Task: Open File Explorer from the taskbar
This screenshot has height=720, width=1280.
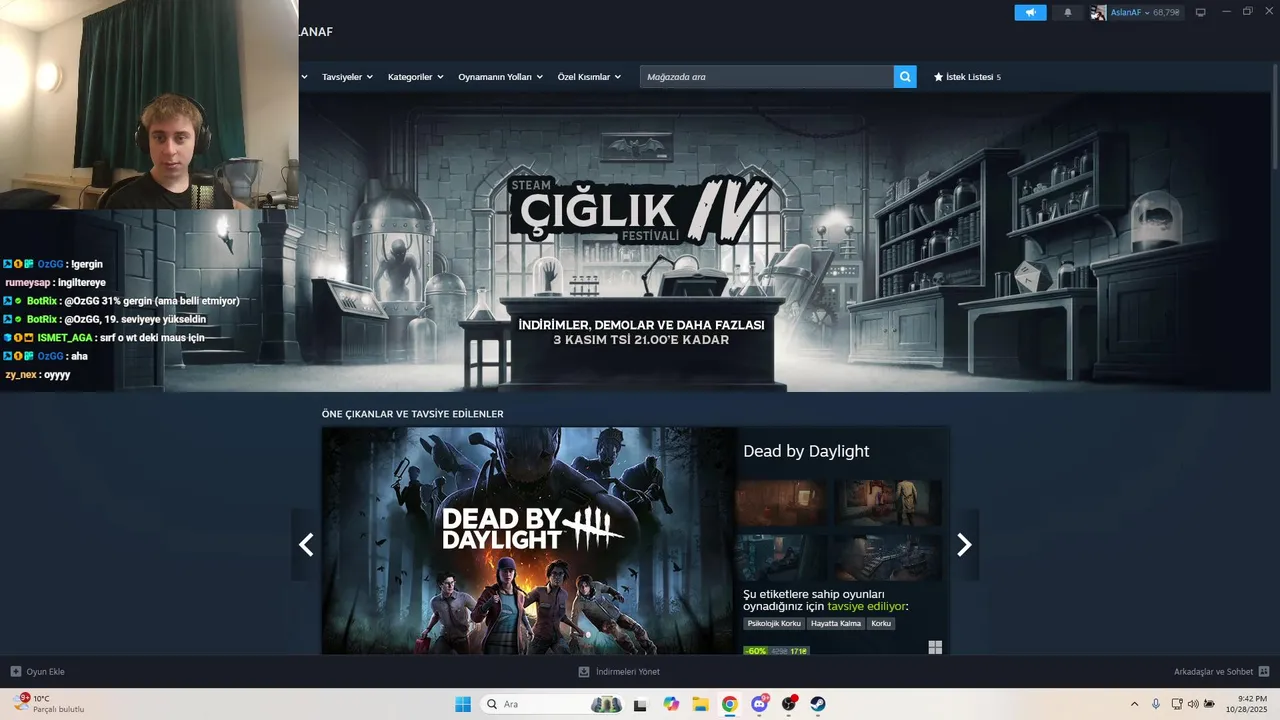Action: pyautogui.click(x=700, y=704)
